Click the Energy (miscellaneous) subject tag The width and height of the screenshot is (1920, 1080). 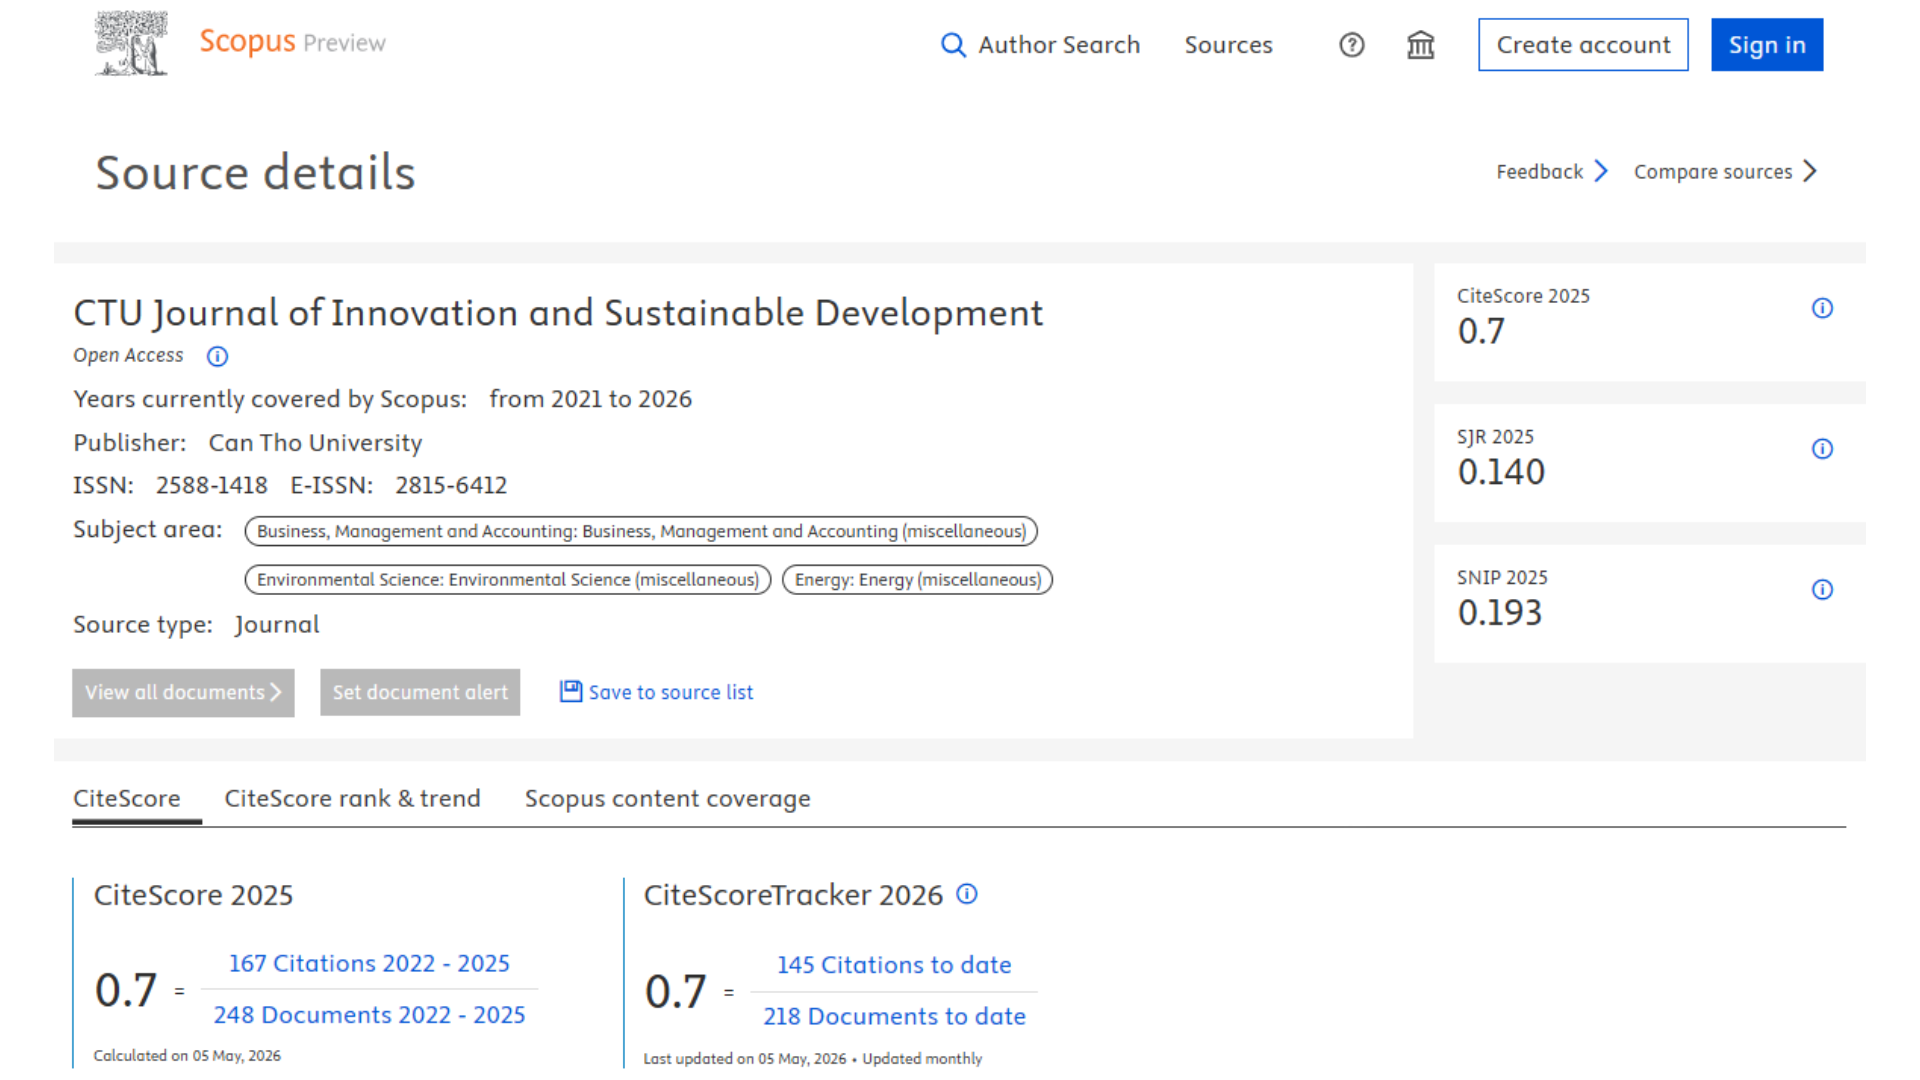coord(917,580)
